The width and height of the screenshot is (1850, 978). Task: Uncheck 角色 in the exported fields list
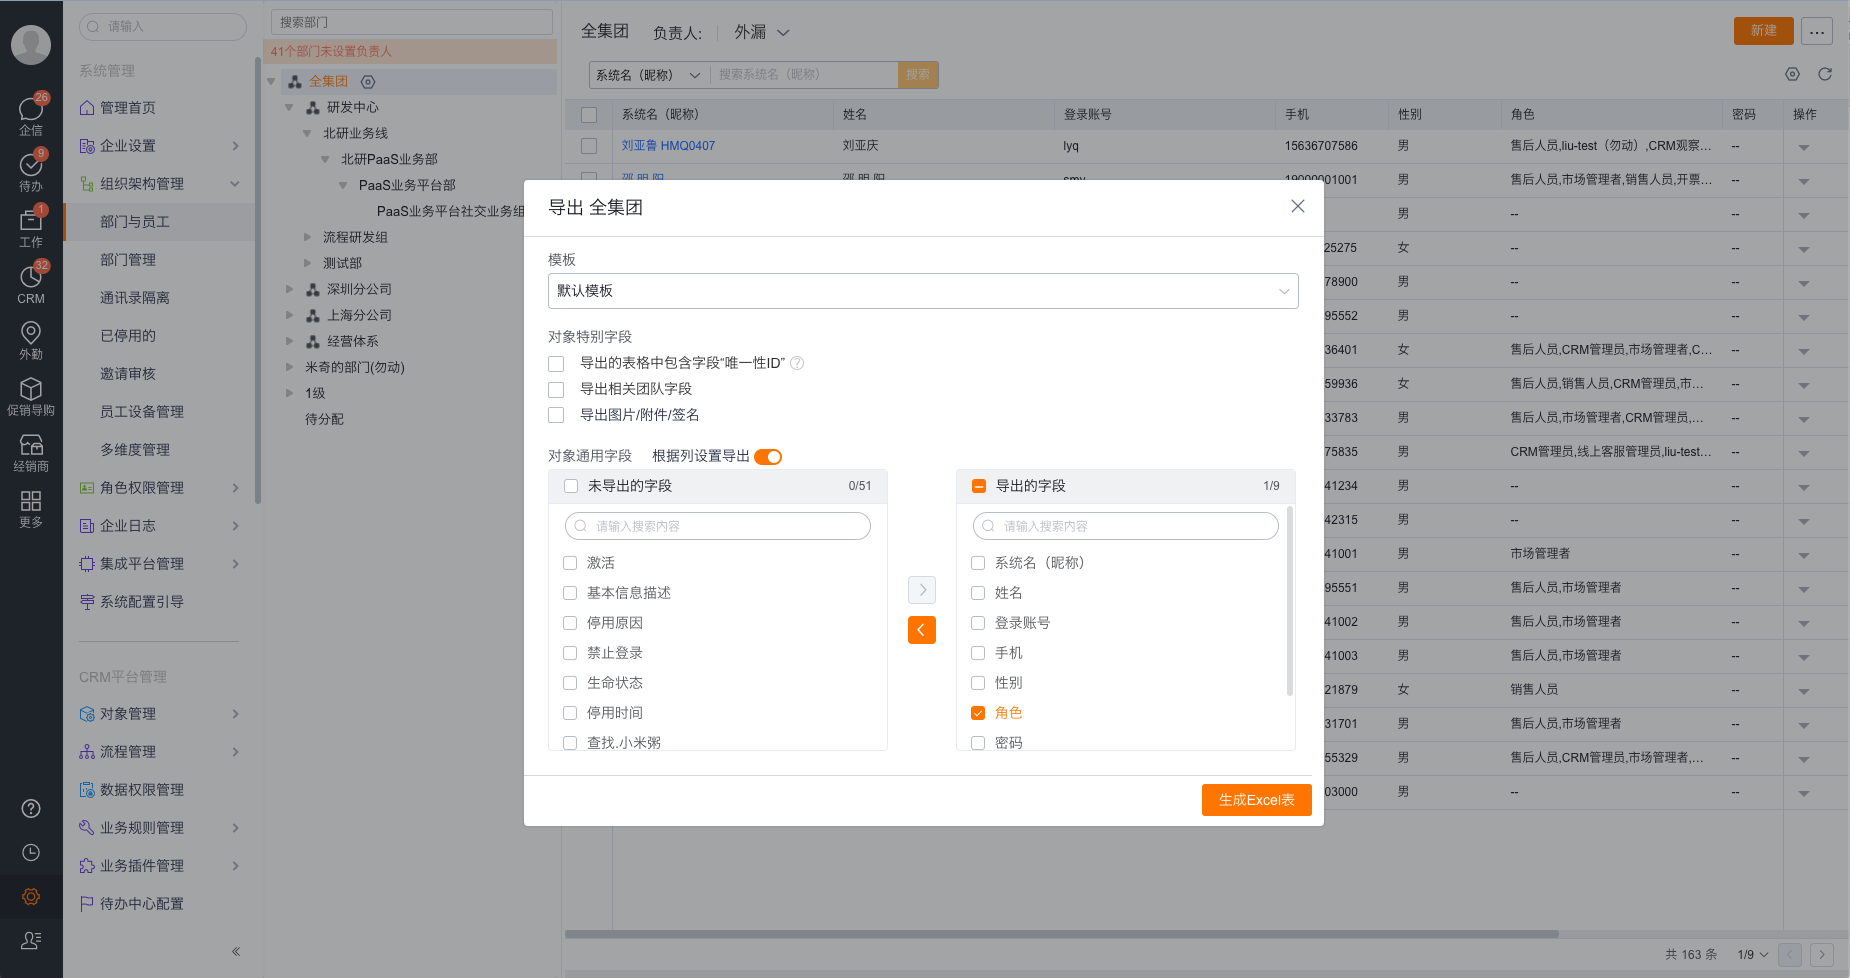pyautogui.click(x=978, y=712)
